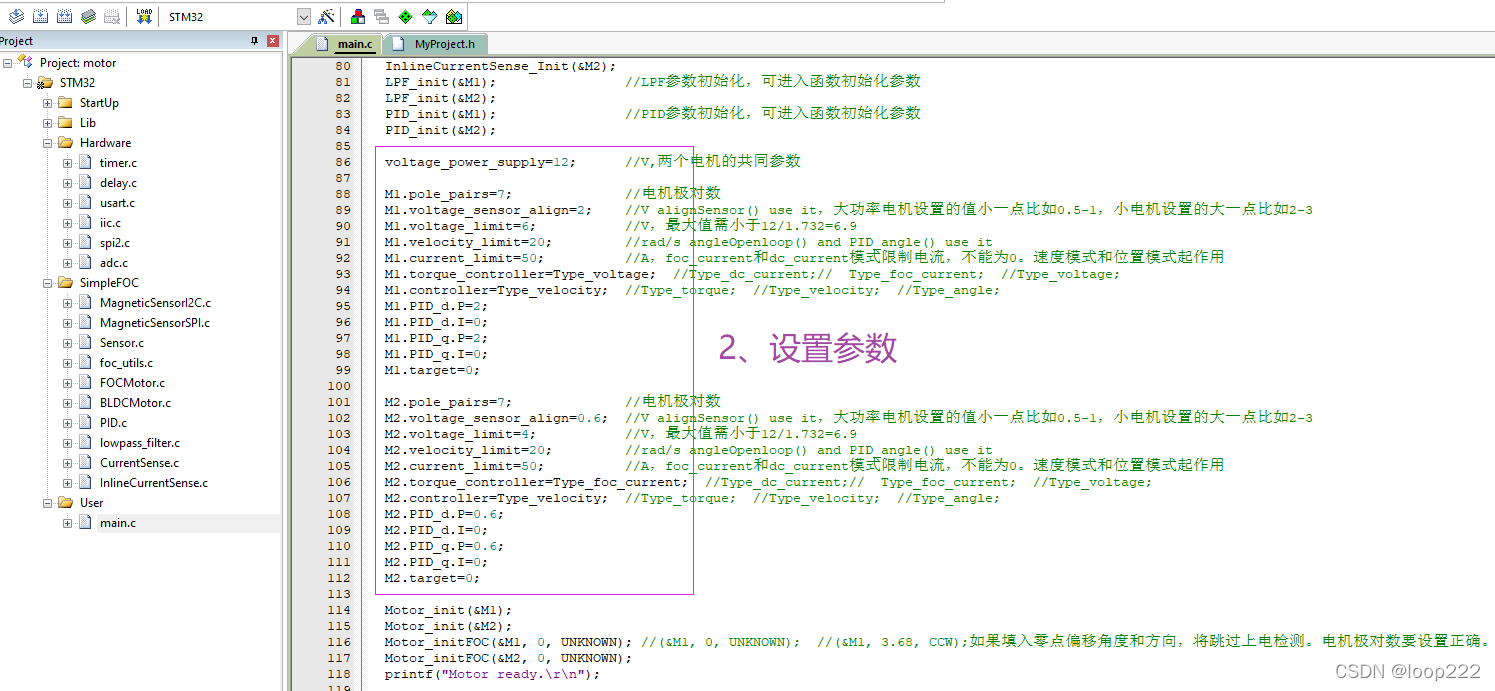Click code line M1.pole_pairs=7
This screenshot has height=691, width=1495.
click(448, 194)
